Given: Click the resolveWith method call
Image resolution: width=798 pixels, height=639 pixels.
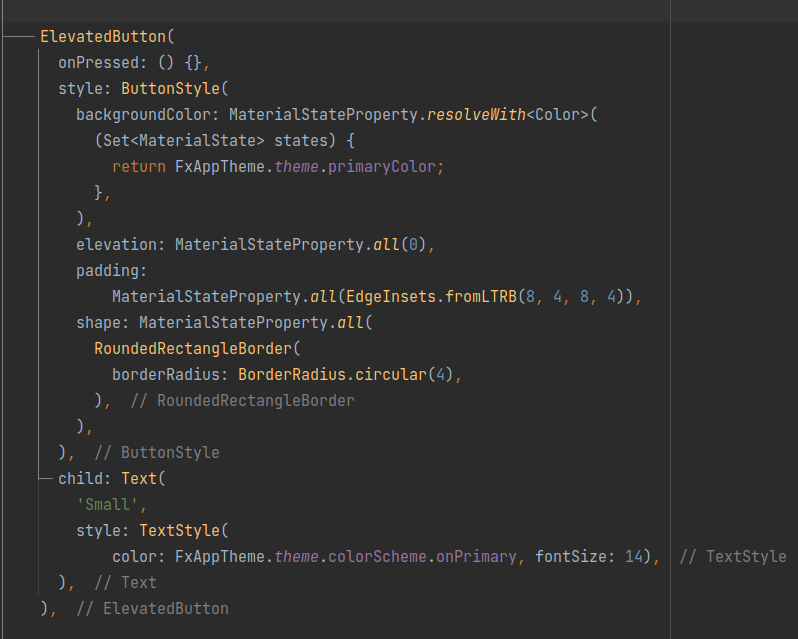Looking at the screenshot, I should pyautogui.click(x=476, y=115).
